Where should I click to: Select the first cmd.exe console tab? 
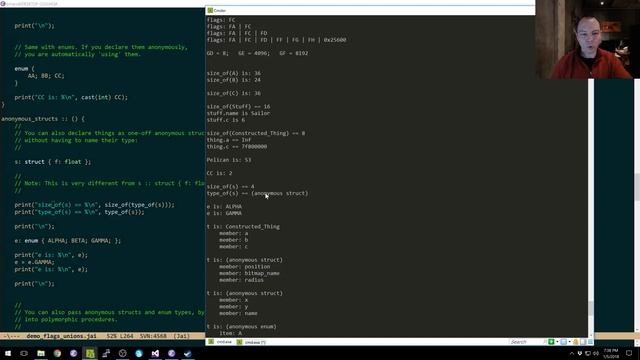(220, 342)
